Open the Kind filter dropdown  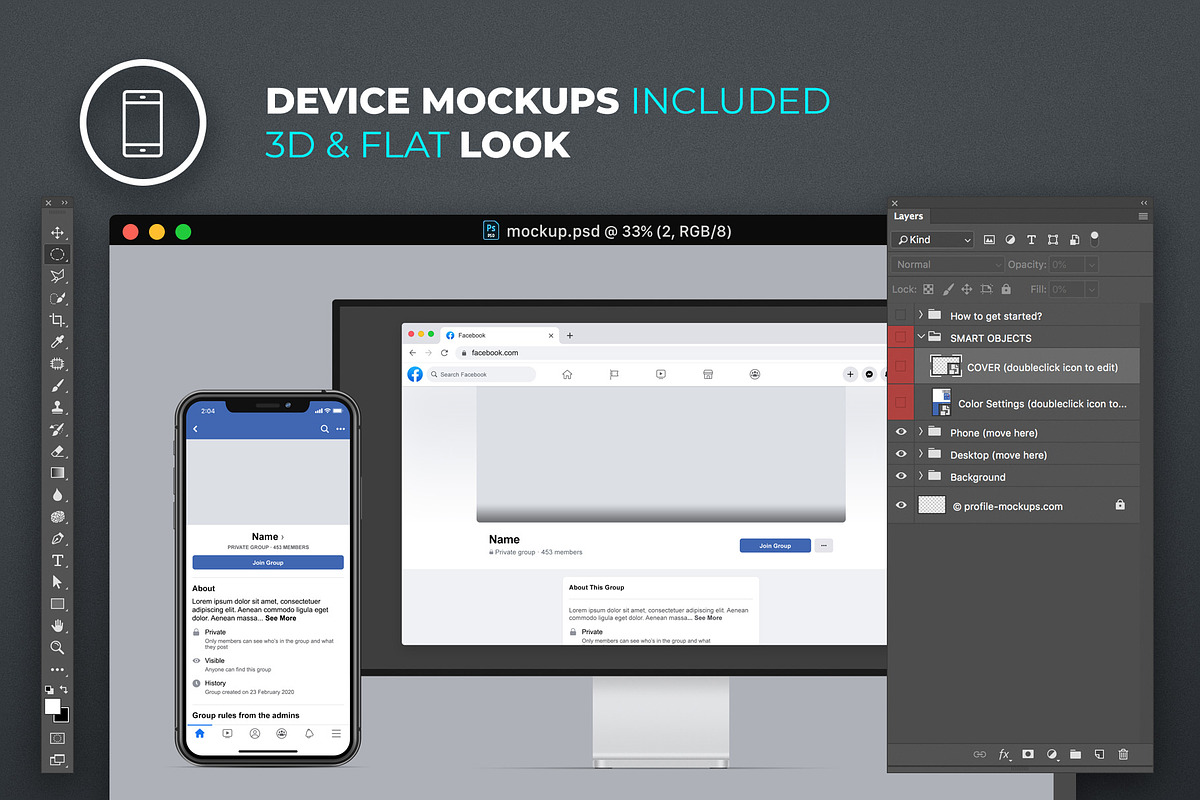pyautogui.click(x=932, y=240)
